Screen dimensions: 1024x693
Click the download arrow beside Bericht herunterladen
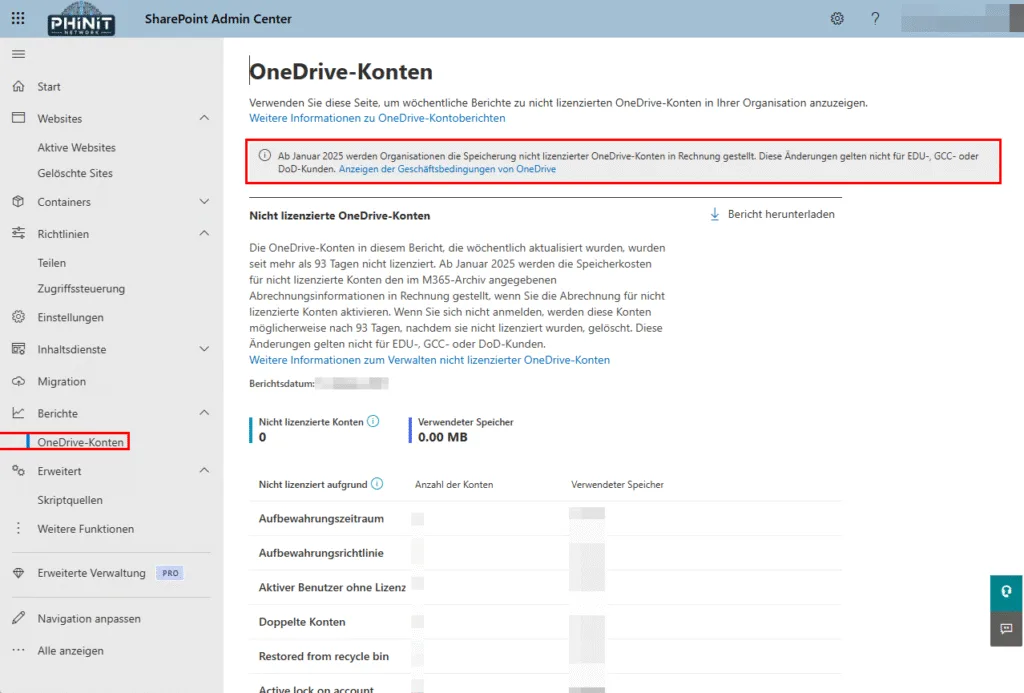click(714, 213)
